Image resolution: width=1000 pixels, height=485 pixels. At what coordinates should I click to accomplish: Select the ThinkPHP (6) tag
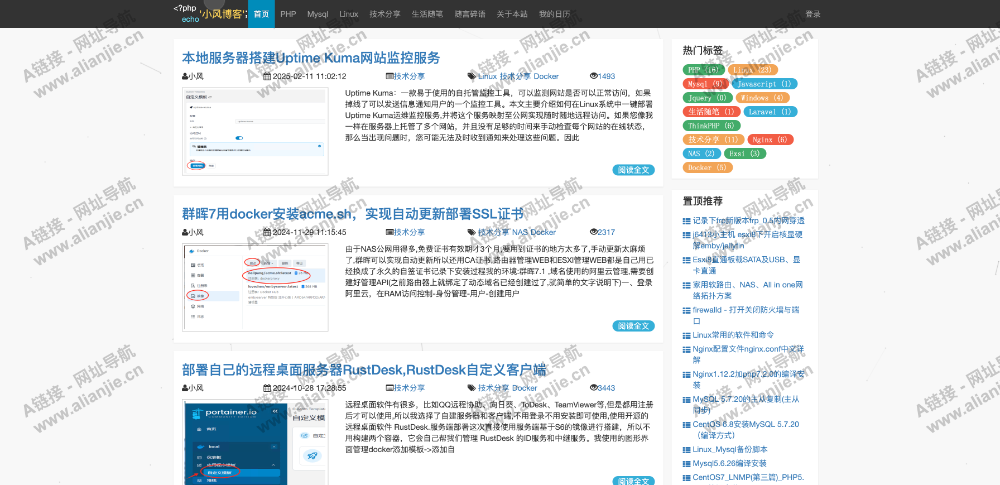711,126
